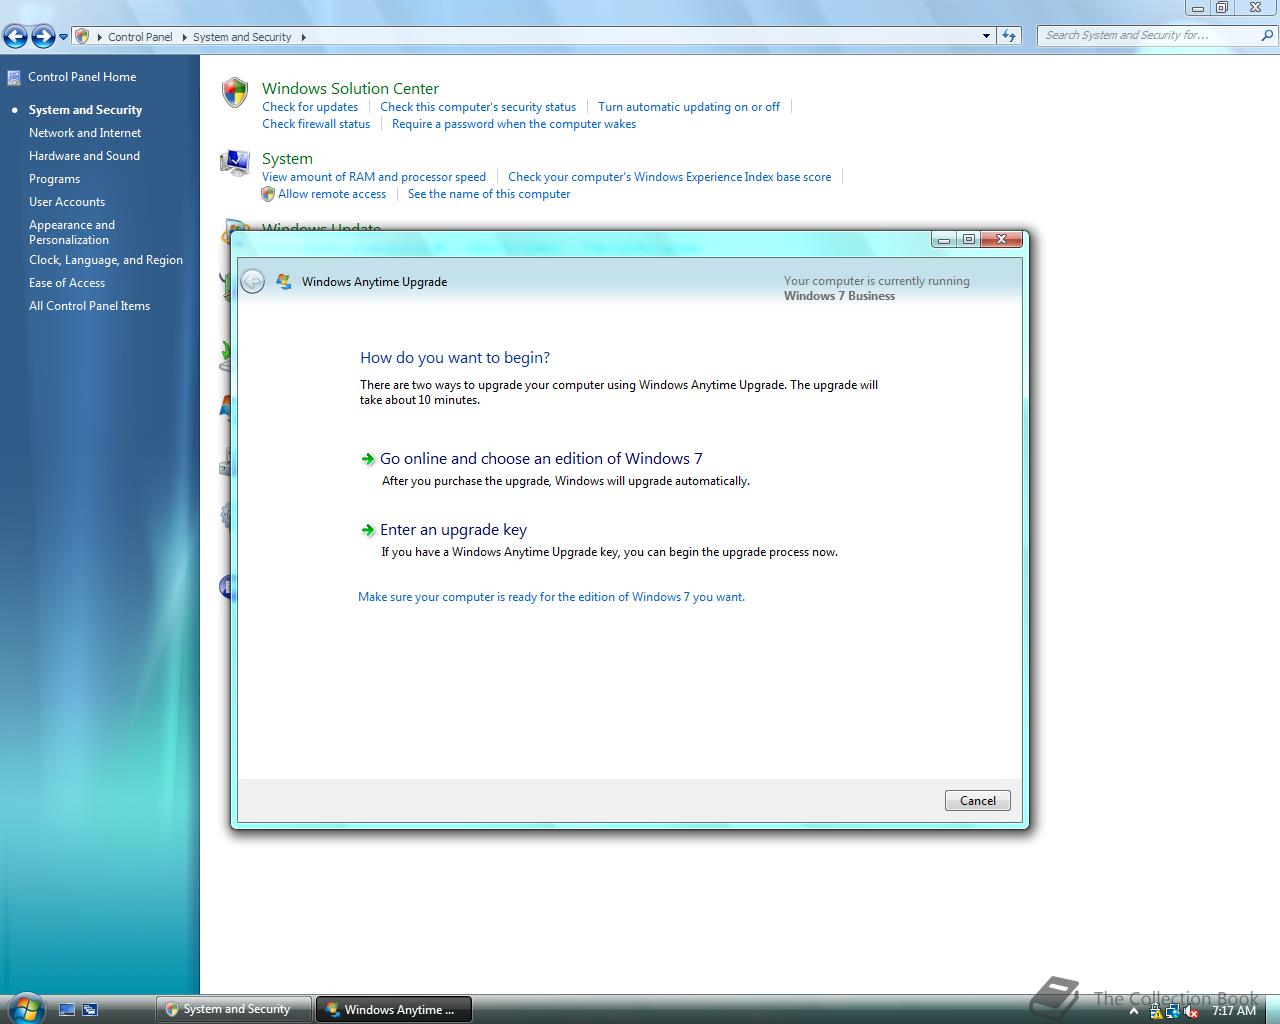Click the Windows Solution Center shield icon
Viewport: 1280px width, 1024px height.
tap(234, 92)
